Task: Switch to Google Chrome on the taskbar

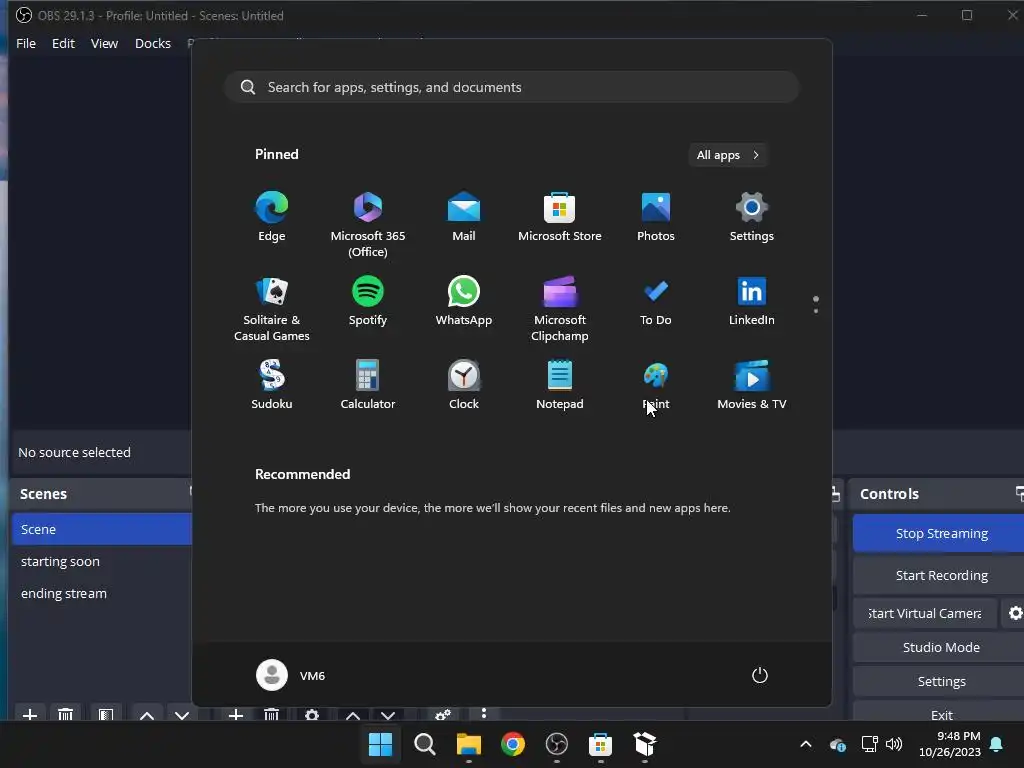Action: click(513, 744)
